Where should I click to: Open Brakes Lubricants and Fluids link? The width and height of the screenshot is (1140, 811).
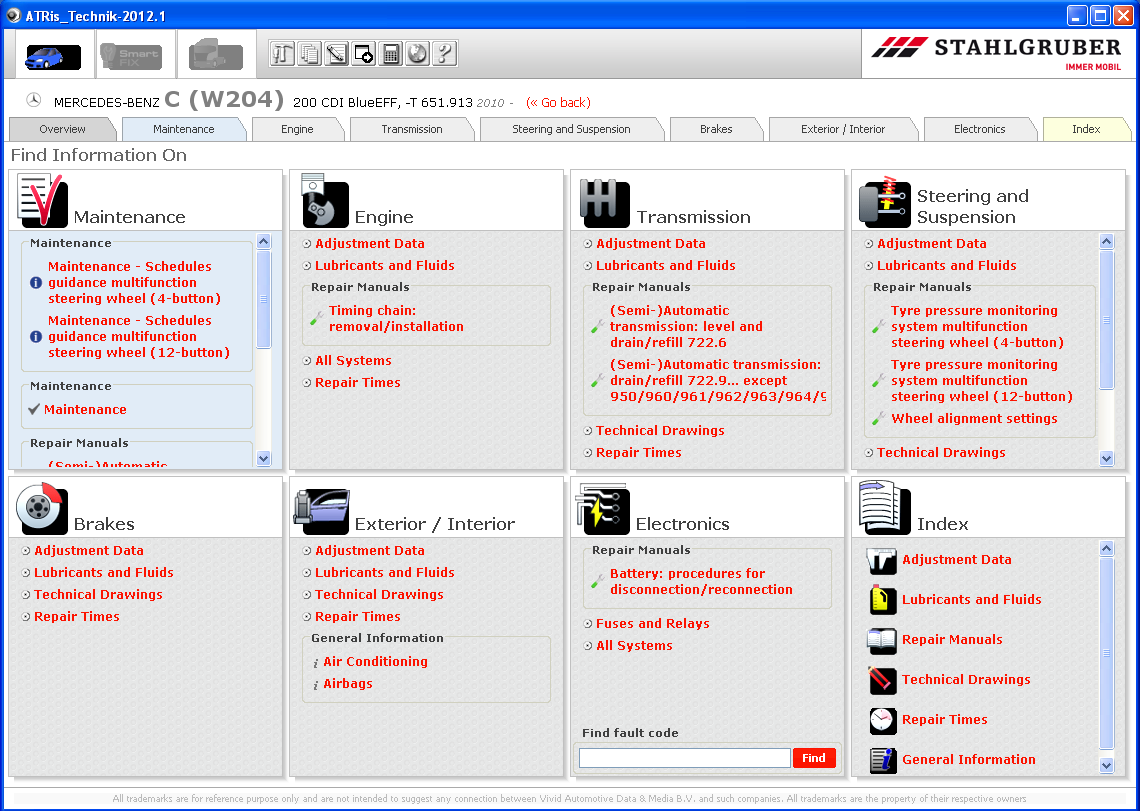coord(104,572)
